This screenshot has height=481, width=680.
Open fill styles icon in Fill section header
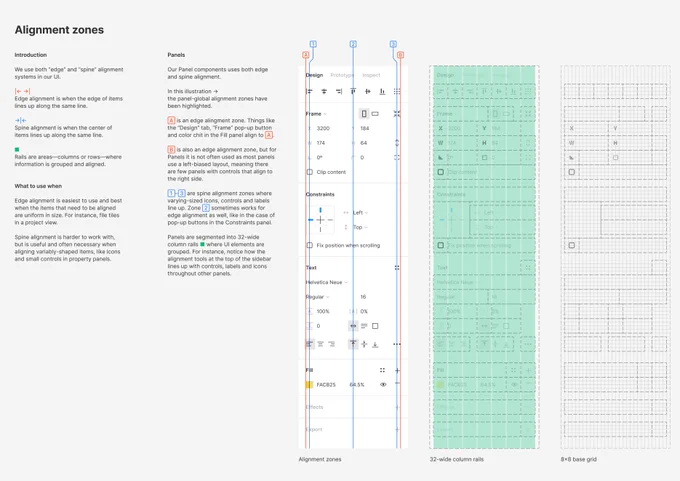(x=382, y=370)
